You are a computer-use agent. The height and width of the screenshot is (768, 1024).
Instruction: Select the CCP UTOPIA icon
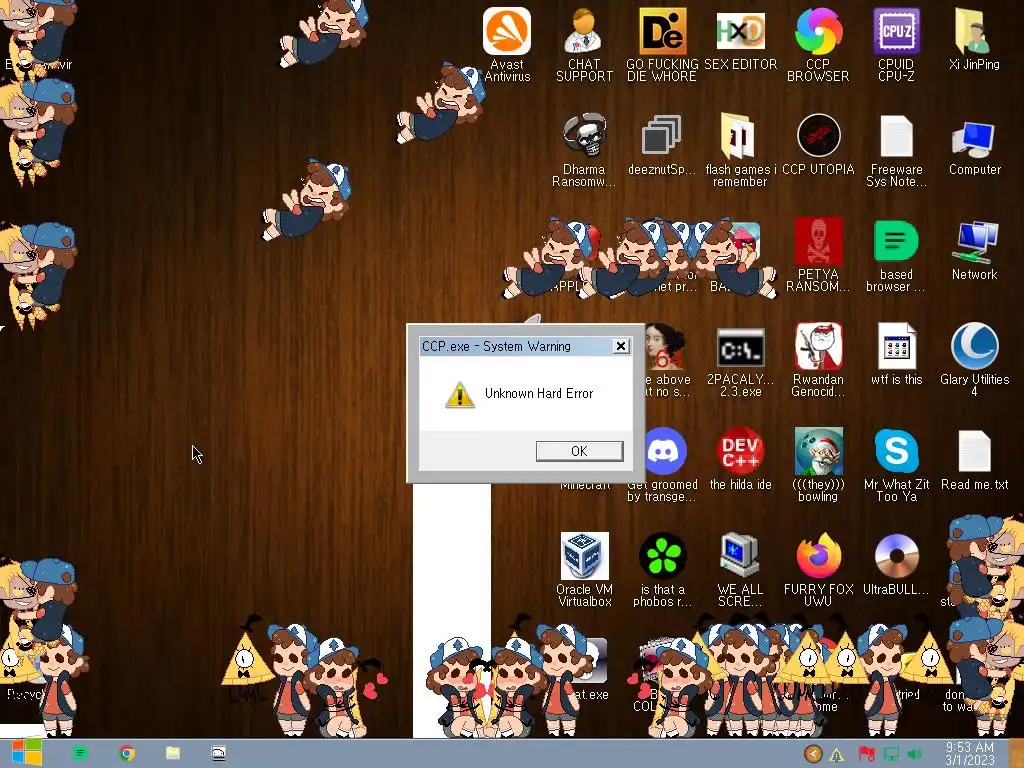pos(818,145)
